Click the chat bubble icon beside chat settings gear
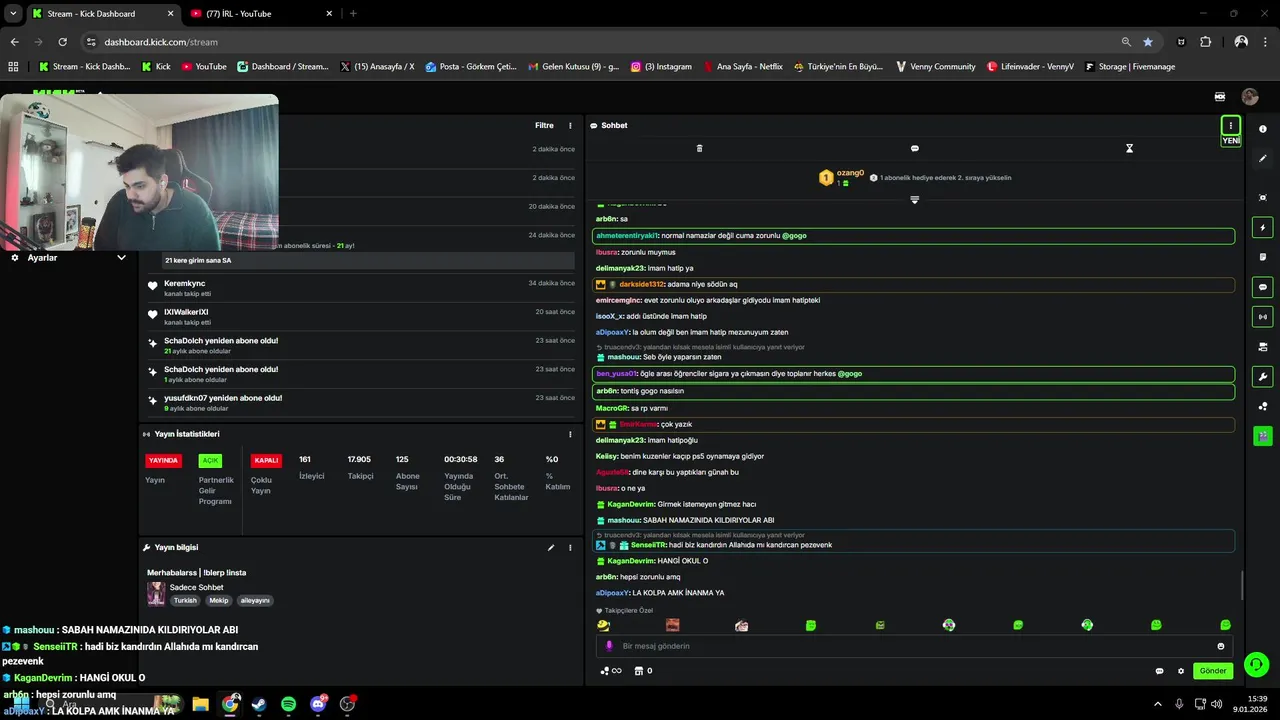This screenshot has width=1280, height=720. pos(1160,671)
